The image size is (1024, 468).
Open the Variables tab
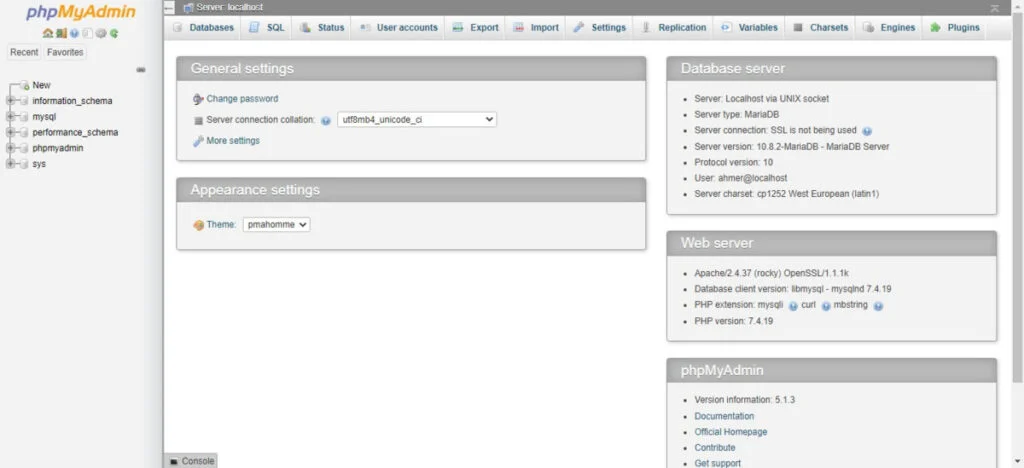click(x=748, y=27)
